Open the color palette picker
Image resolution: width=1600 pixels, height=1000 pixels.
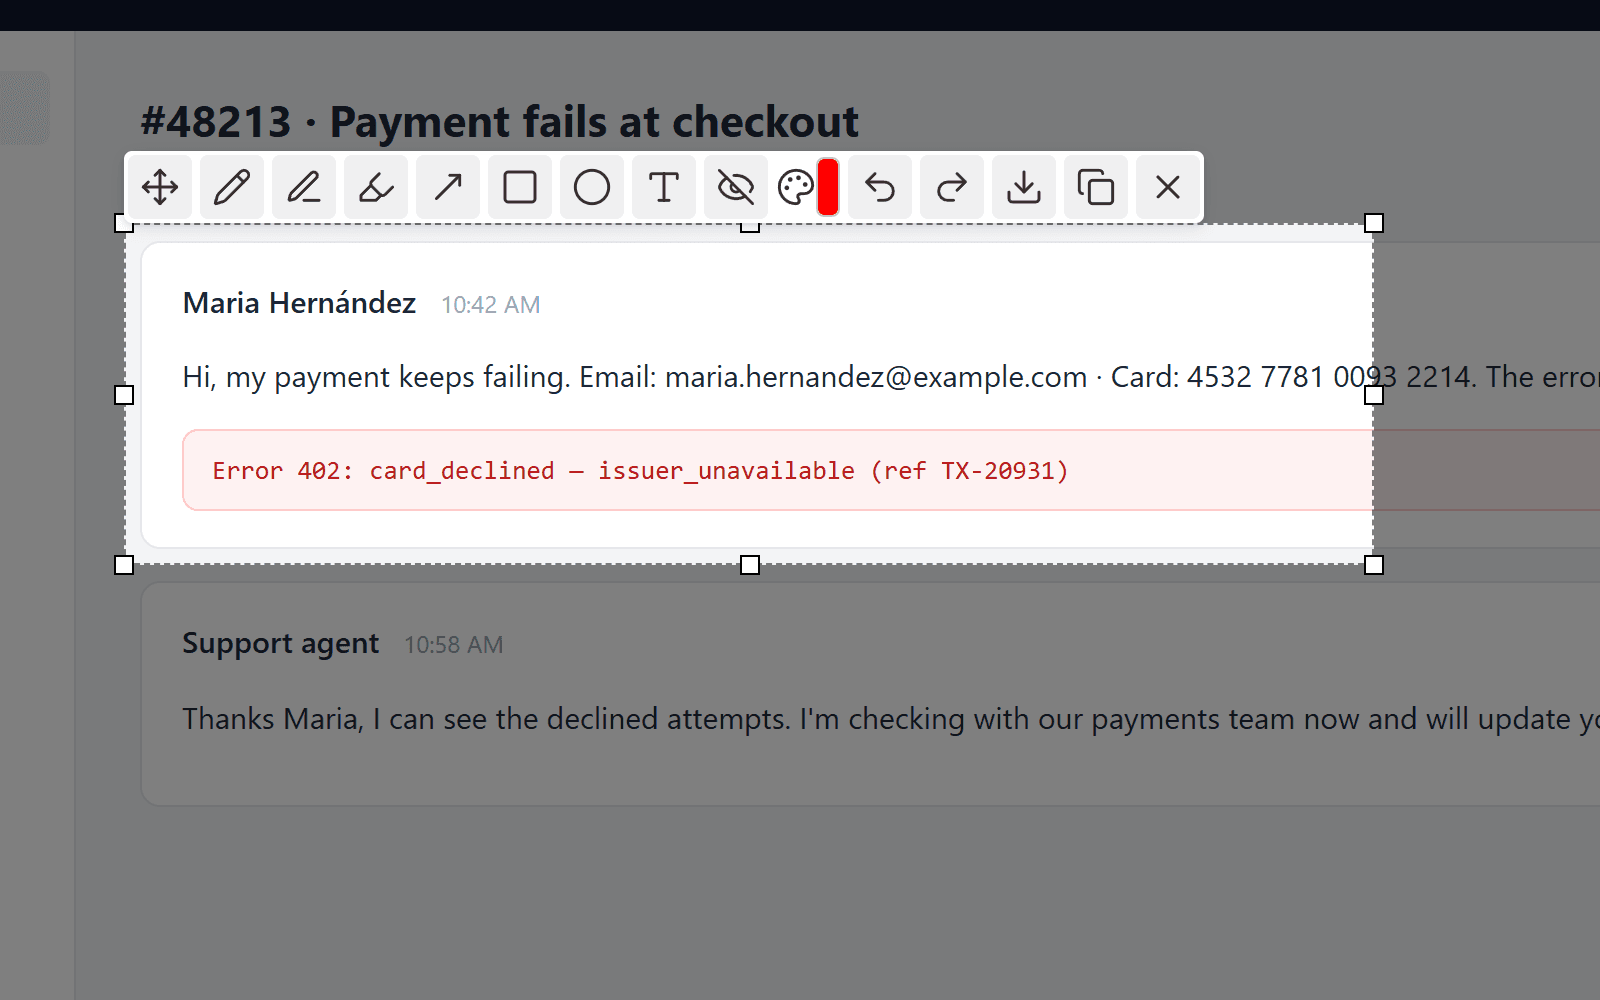pos(796,187)
